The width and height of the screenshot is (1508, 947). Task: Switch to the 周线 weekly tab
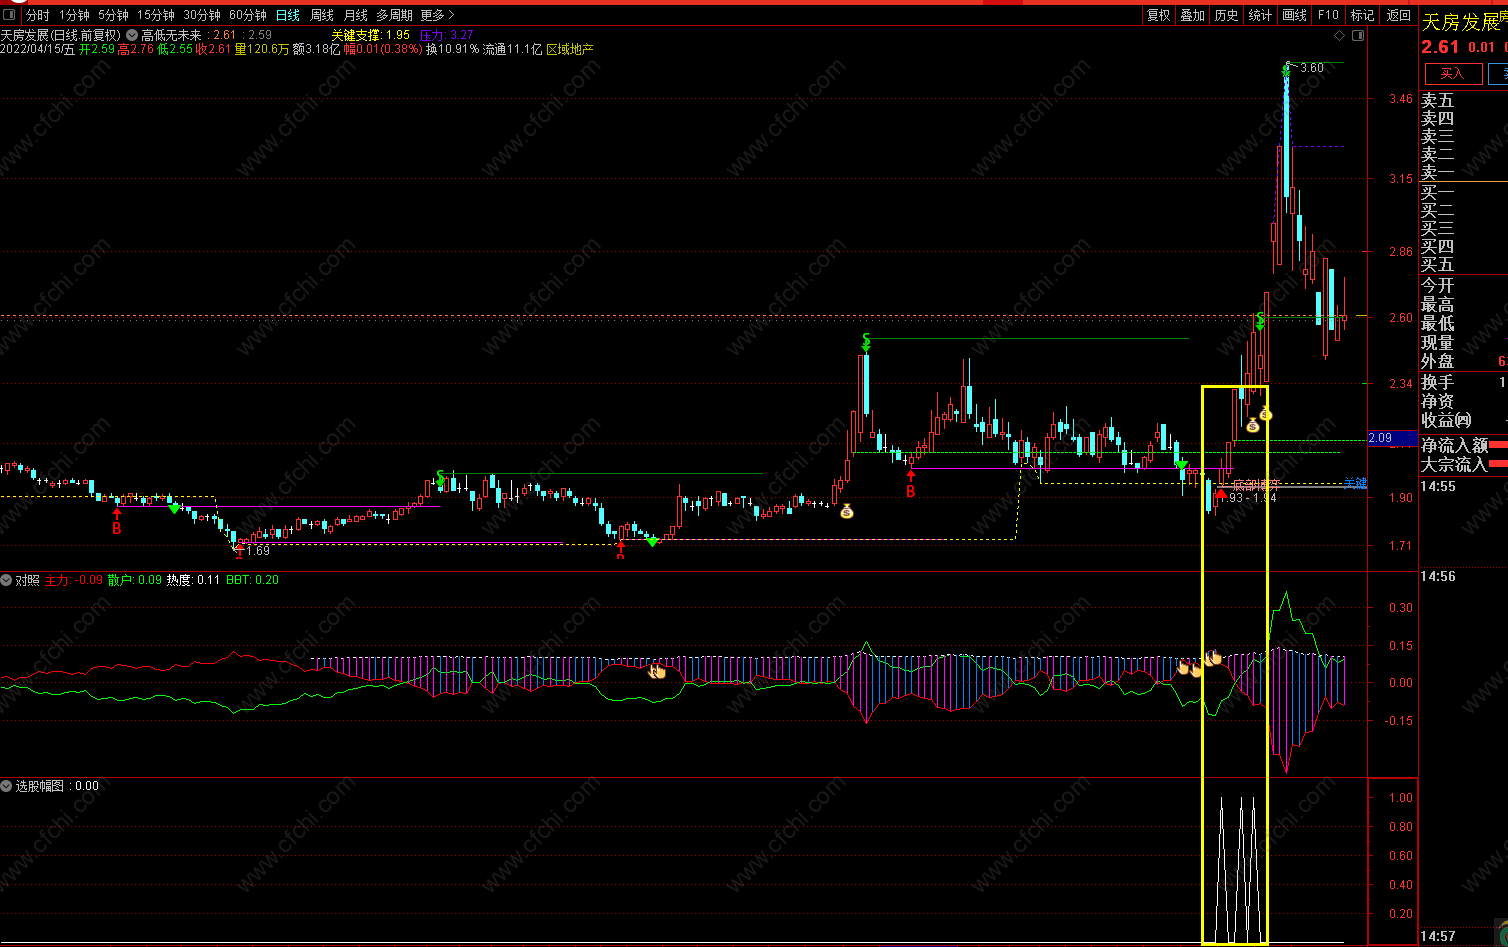pos(322,15)
